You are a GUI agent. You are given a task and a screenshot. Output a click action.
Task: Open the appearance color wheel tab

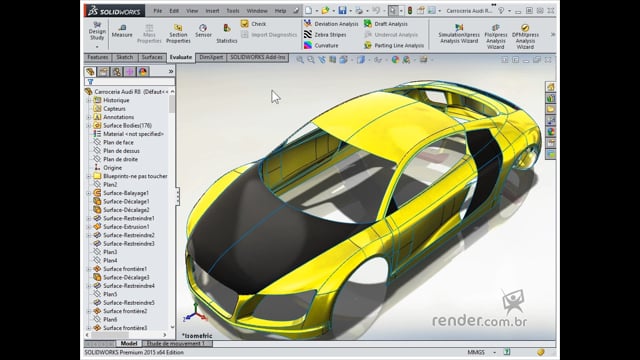click(143, 72)
